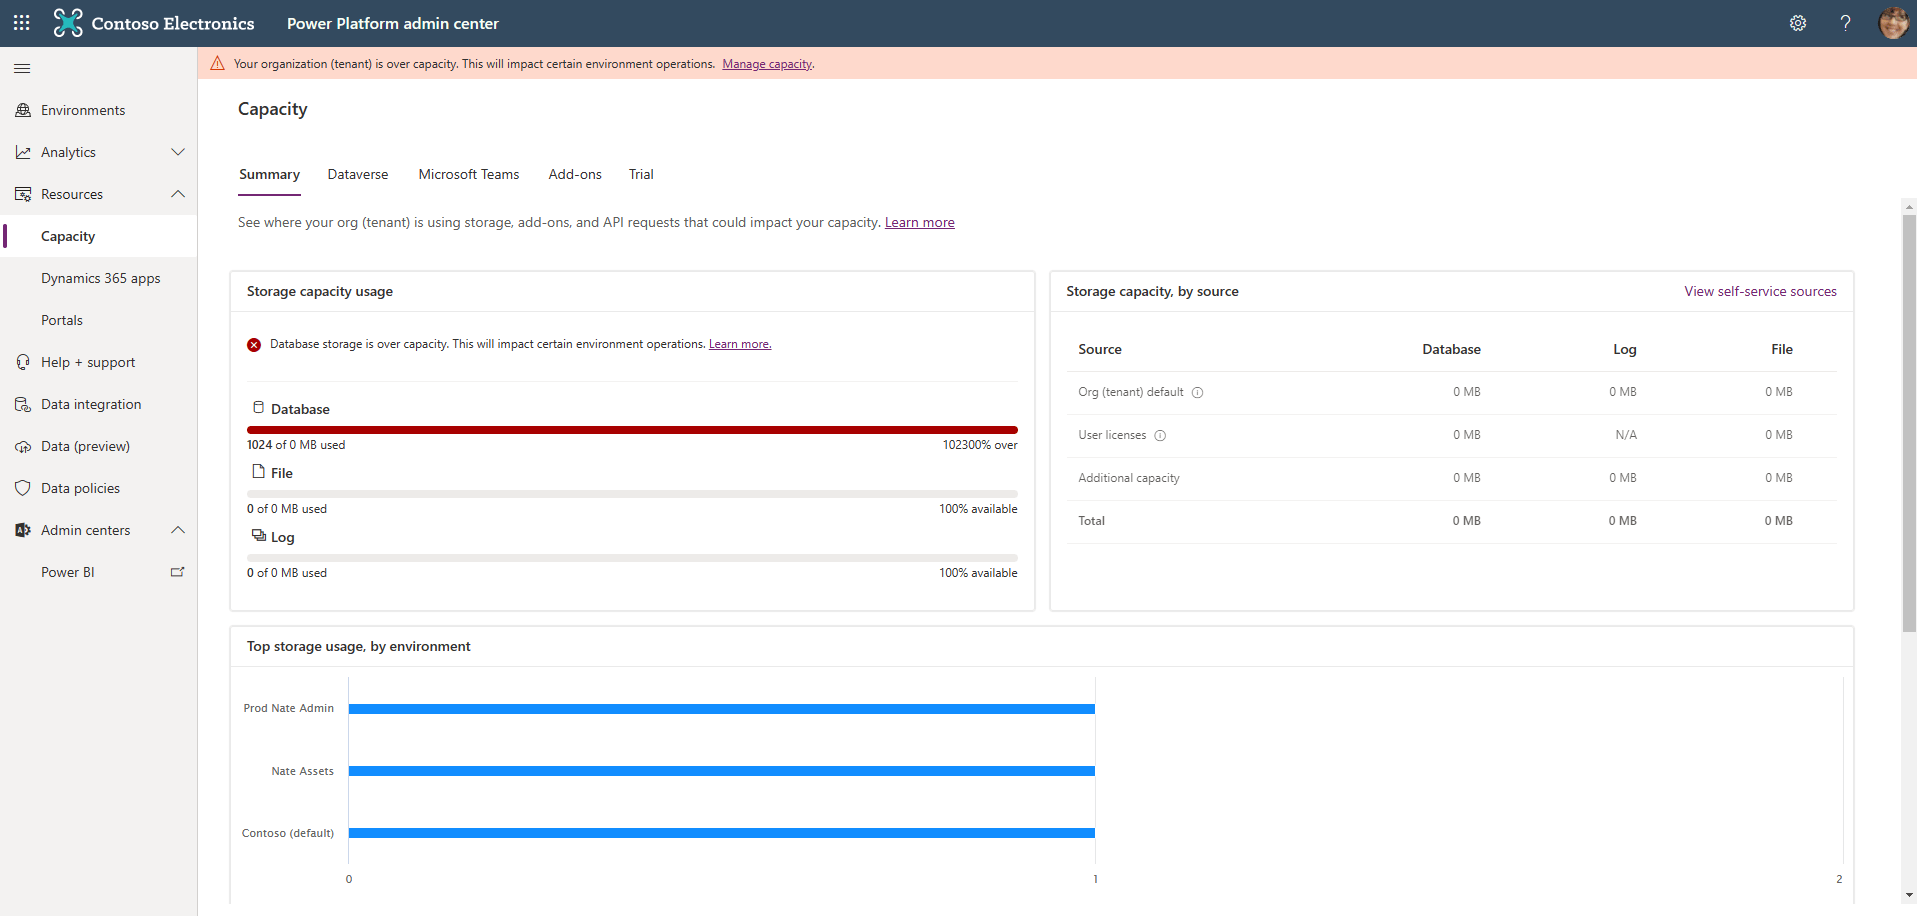Click the Admin centers icon

coord(23,530)
